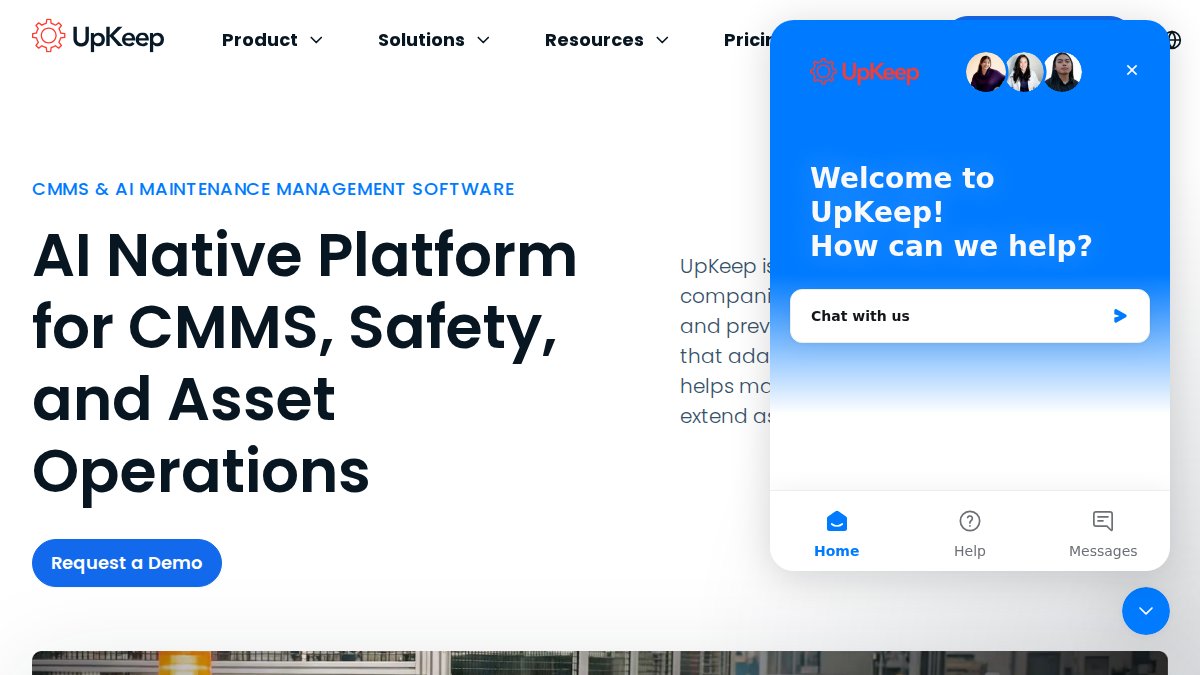Click the first agent avatar in chat
The width and height of the screenshot is (1200, 675).
(x=986, y=72)
